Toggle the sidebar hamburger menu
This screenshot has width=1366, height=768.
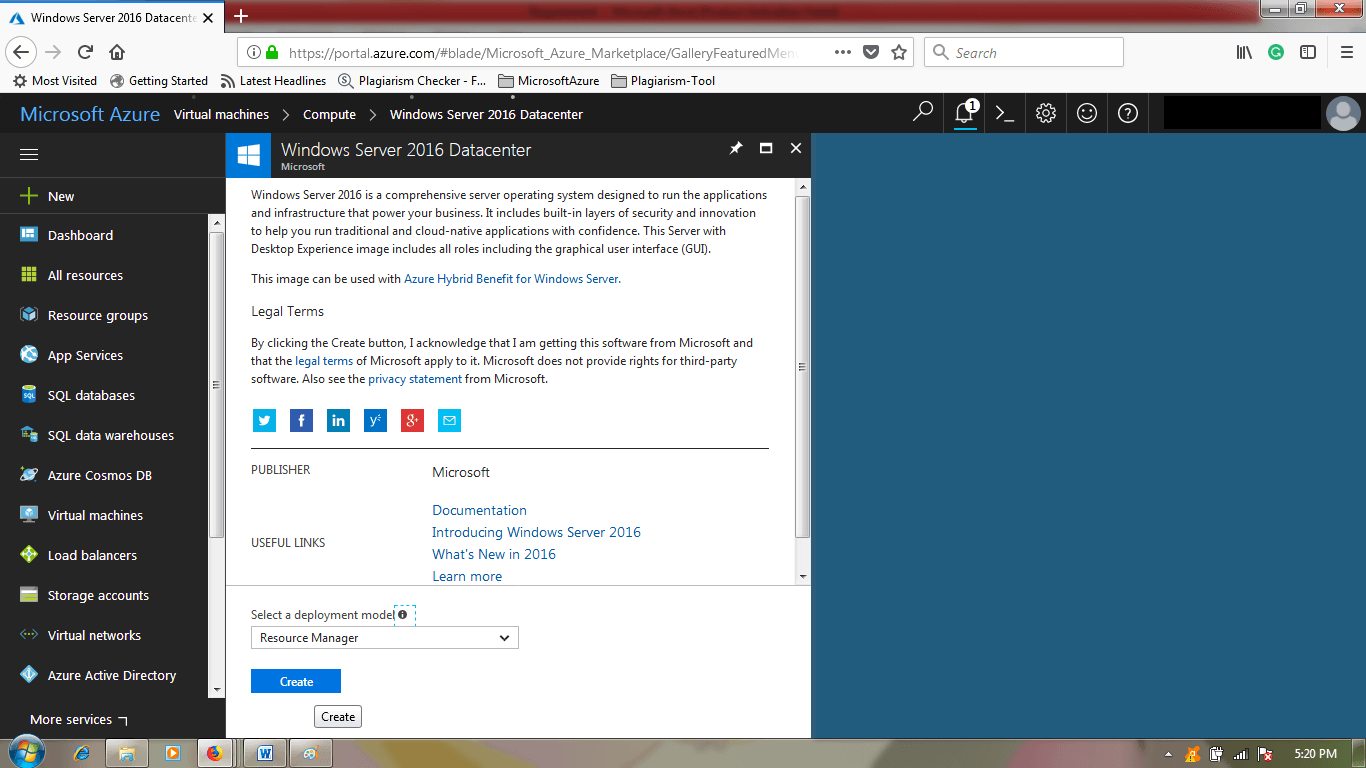coord(29,154)
